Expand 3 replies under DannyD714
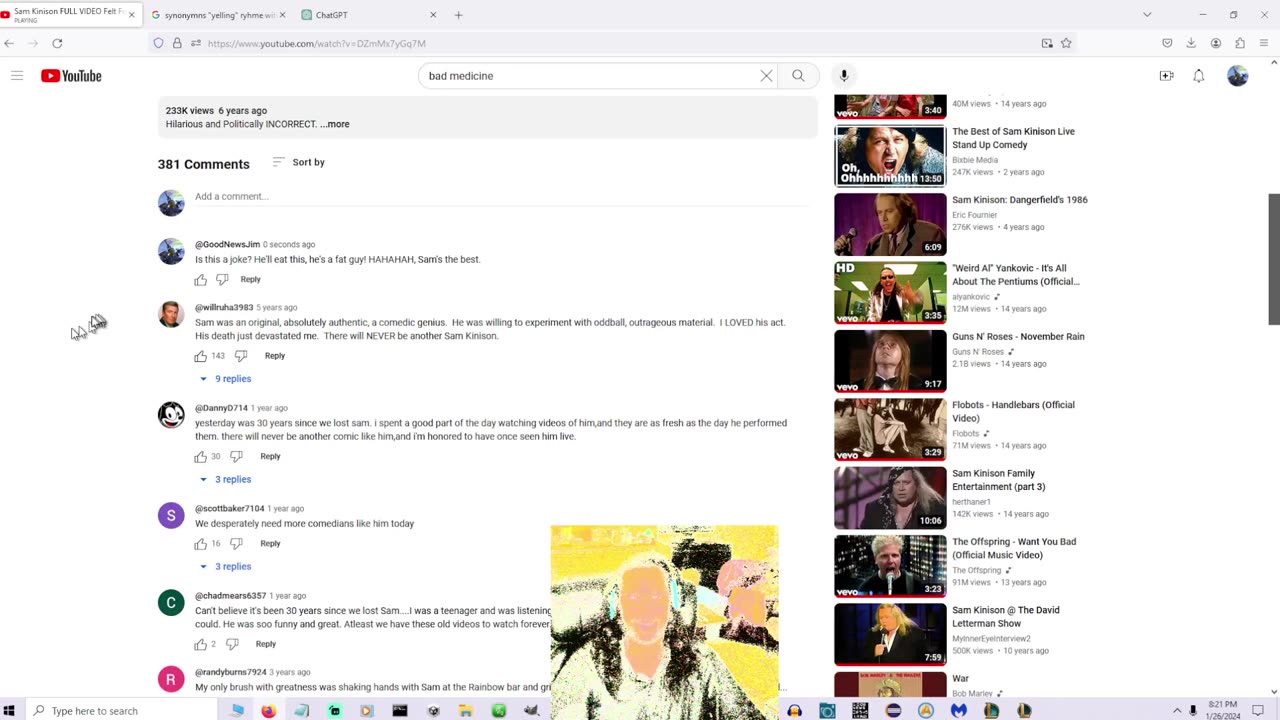 click(225, 480)
